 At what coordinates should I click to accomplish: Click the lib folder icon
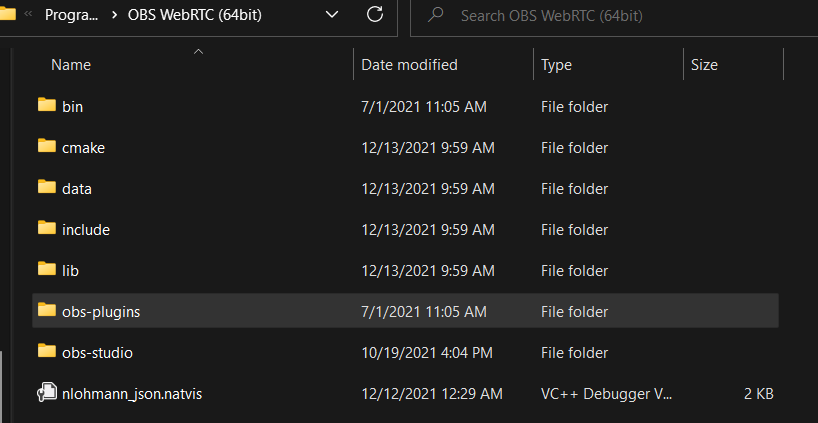[x=46, y=269]
